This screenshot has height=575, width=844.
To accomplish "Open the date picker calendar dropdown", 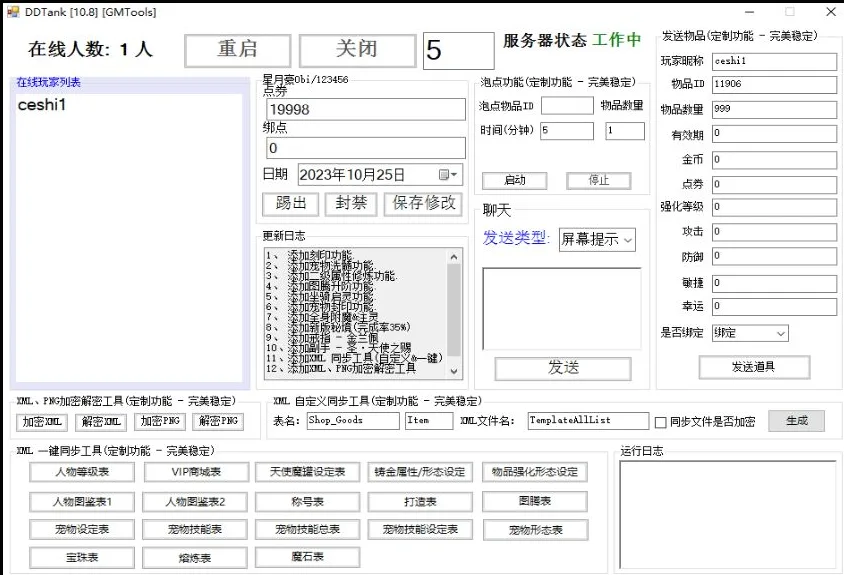I will pos(448,174).
